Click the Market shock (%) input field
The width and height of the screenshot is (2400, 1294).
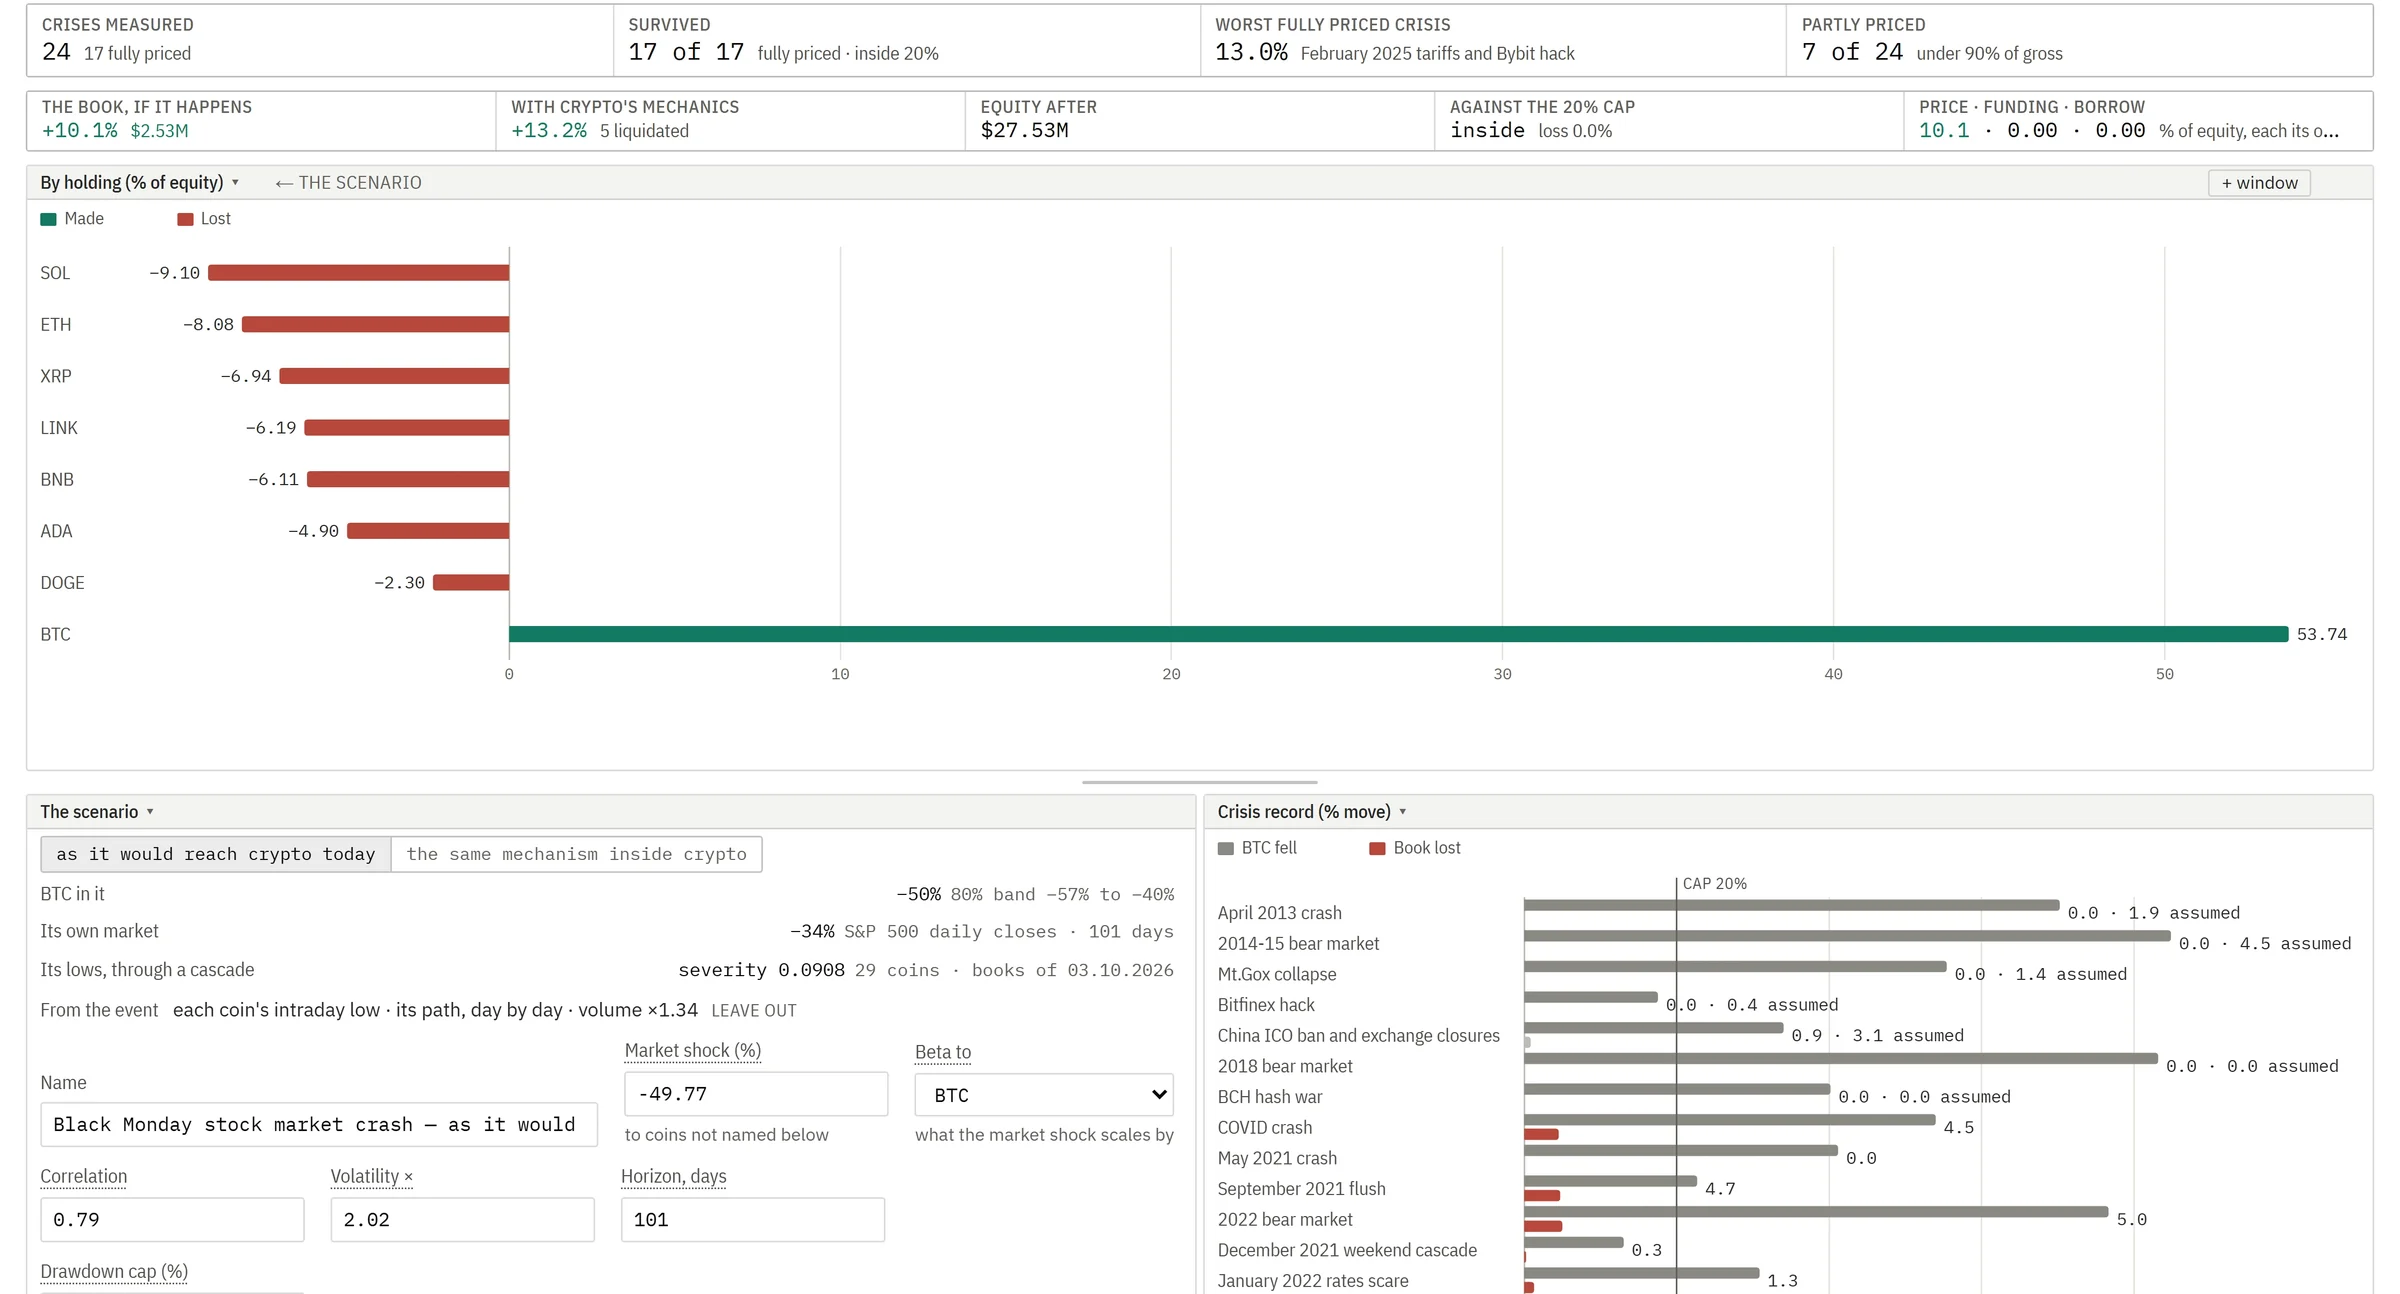pyautogui.click(x=756, y=1094)
